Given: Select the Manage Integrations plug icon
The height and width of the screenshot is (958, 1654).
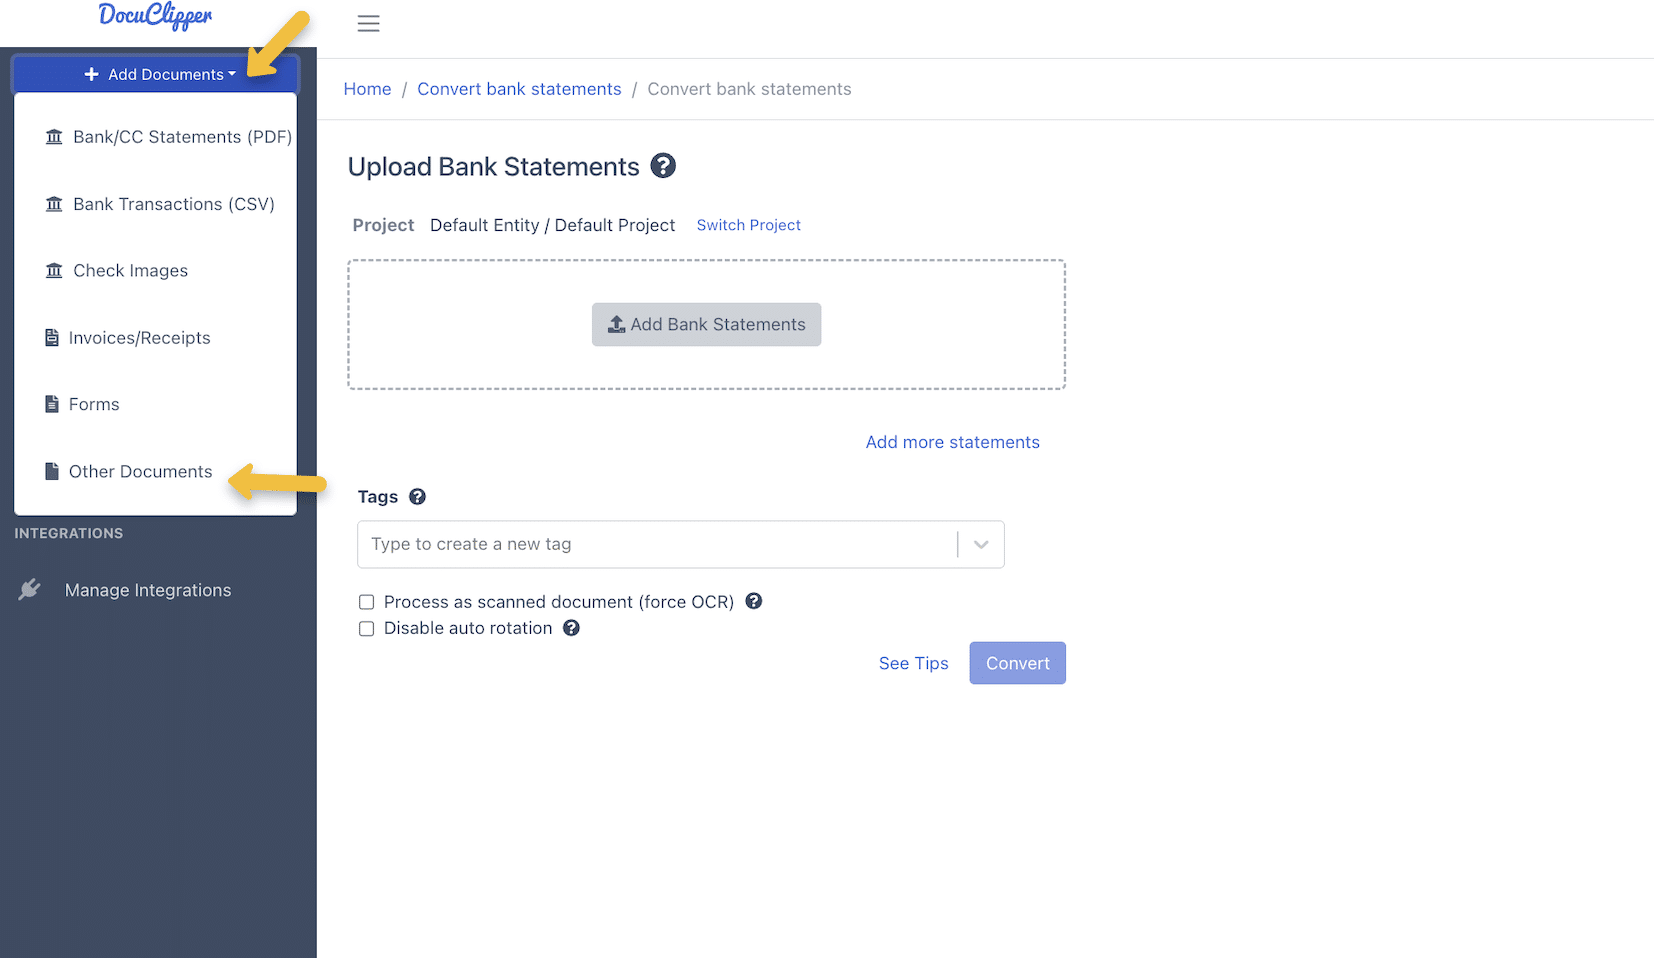Looking at the screenshot, I should tap(29, 589).
